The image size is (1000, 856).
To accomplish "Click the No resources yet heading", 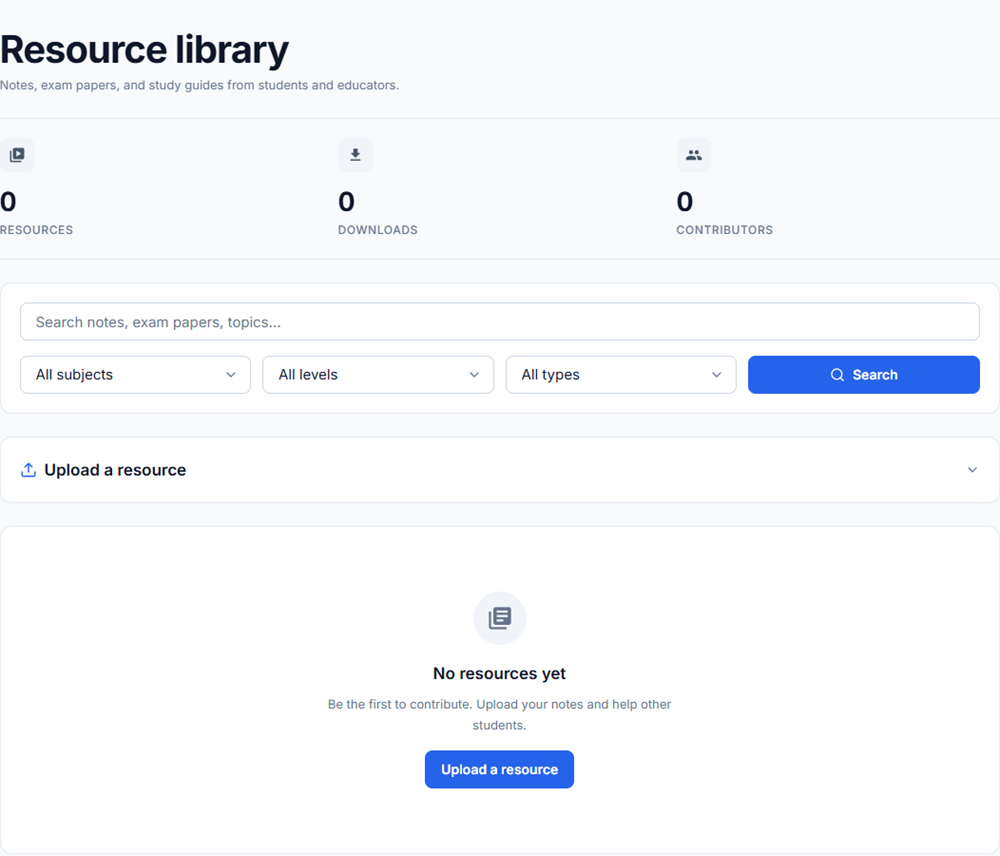I will point(499,674).
